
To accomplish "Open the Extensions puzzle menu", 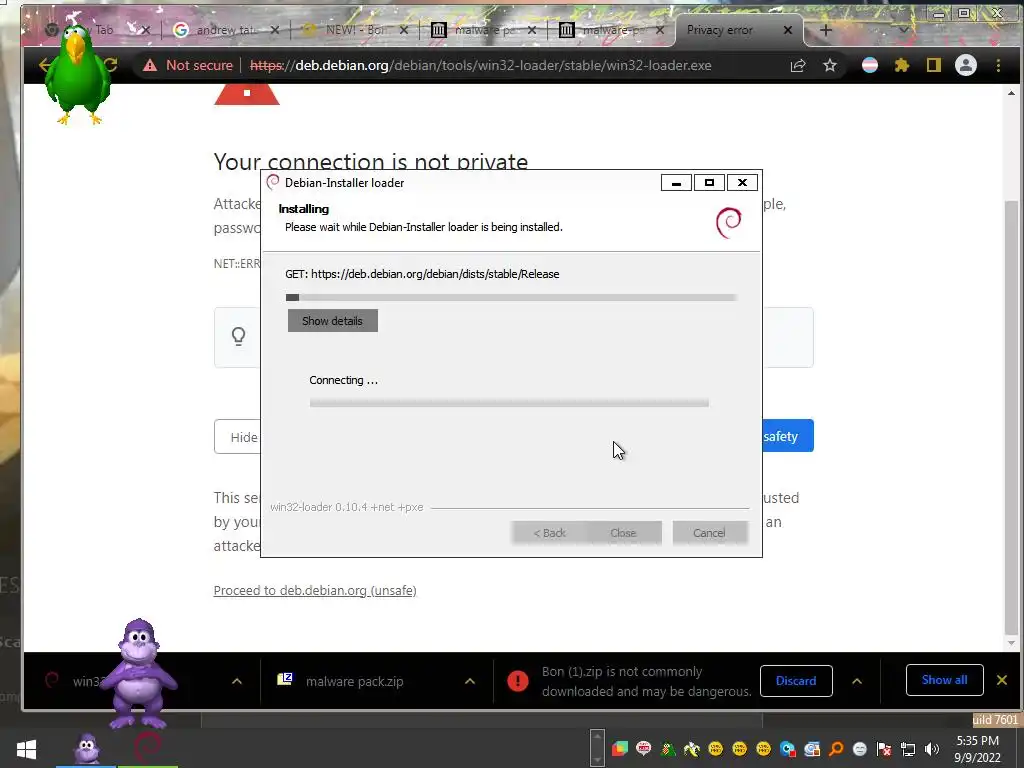I will (902, 65).
